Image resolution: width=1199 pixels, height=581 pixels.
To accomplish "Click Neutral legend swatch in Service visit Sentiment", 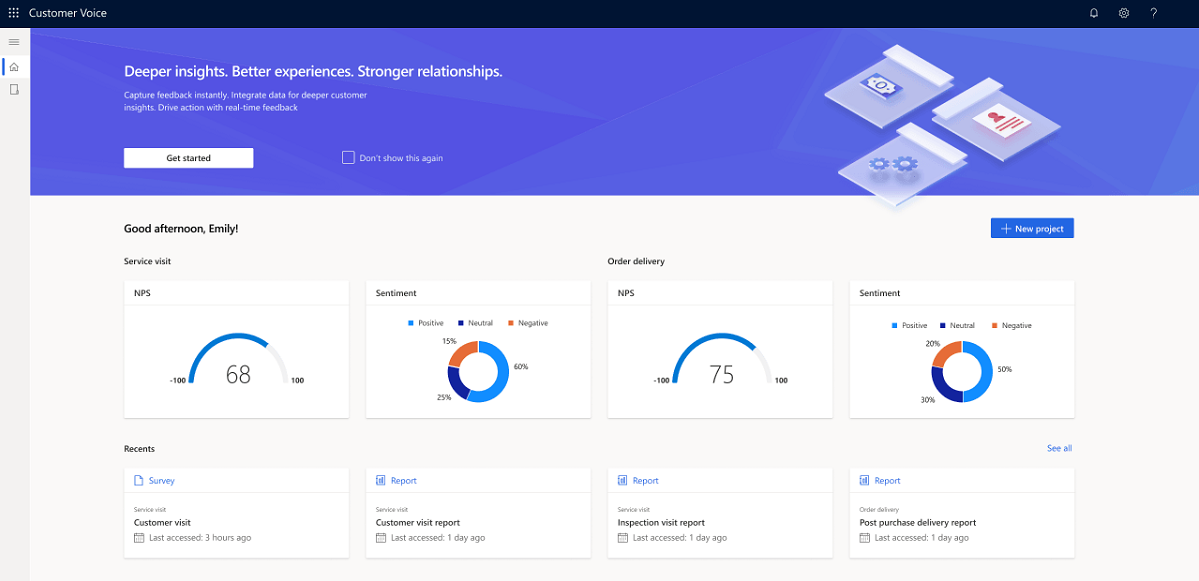I will point(461,323).
